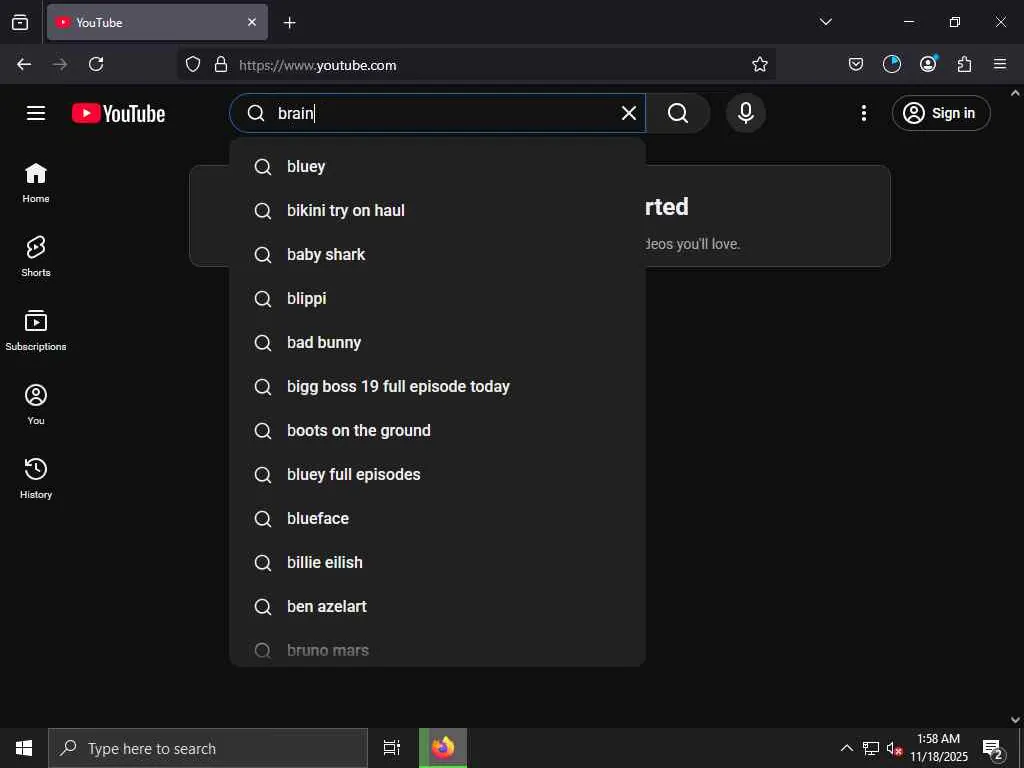Select the 'baby shark' suggestion
Image resolution: width=1024 pixels, height=768 pixels.
point(438,255)
